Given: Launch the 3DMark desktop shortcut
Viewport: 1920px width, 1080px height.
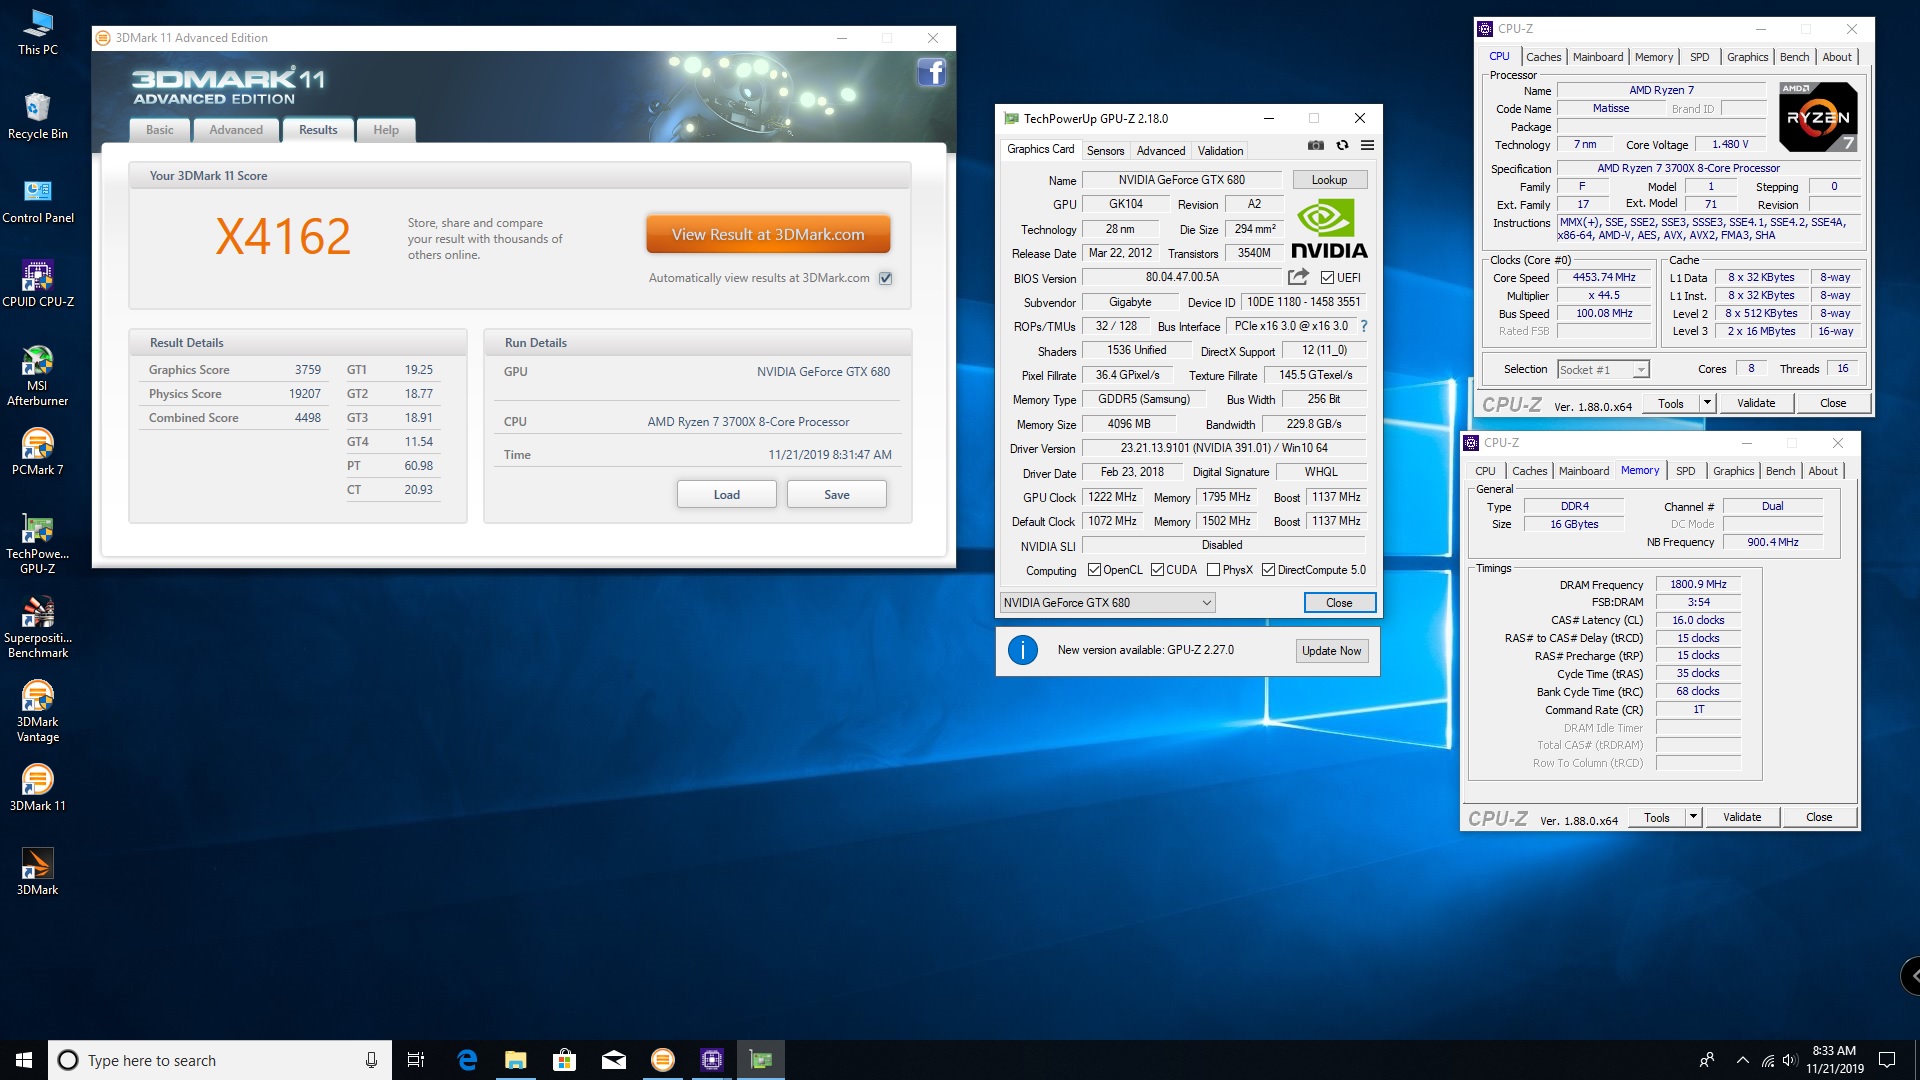Looking at the screenshot, I should (x=38, y=872).
